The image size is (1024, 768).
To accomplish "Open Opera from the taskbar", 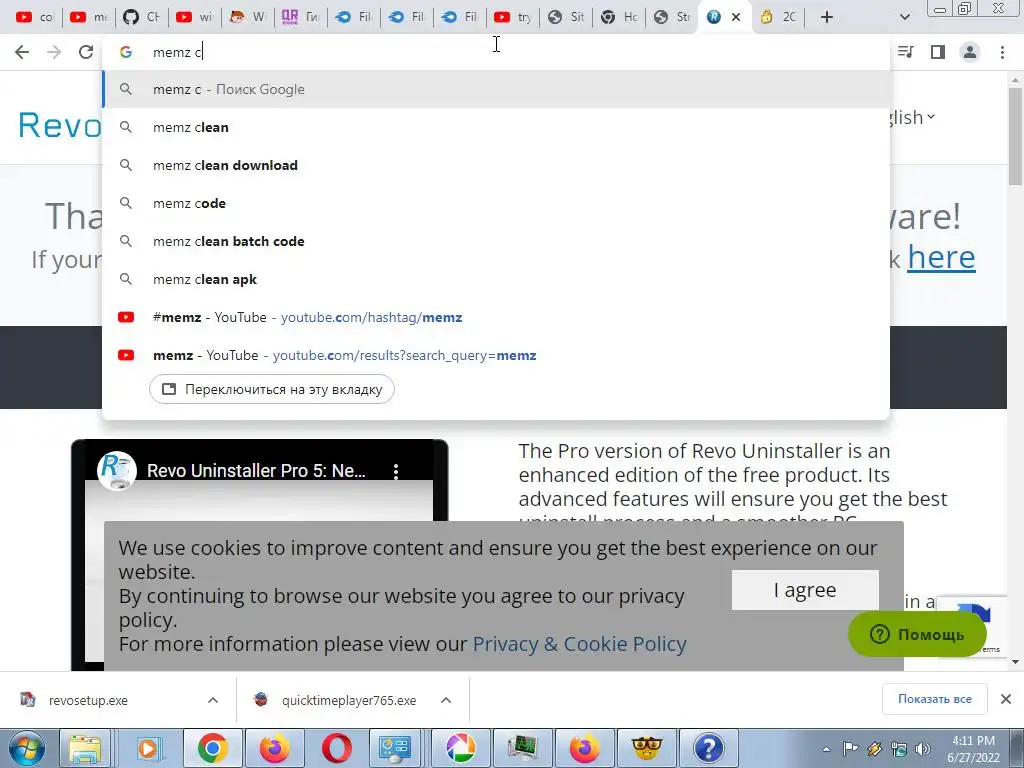I will [x=336, y=748].
